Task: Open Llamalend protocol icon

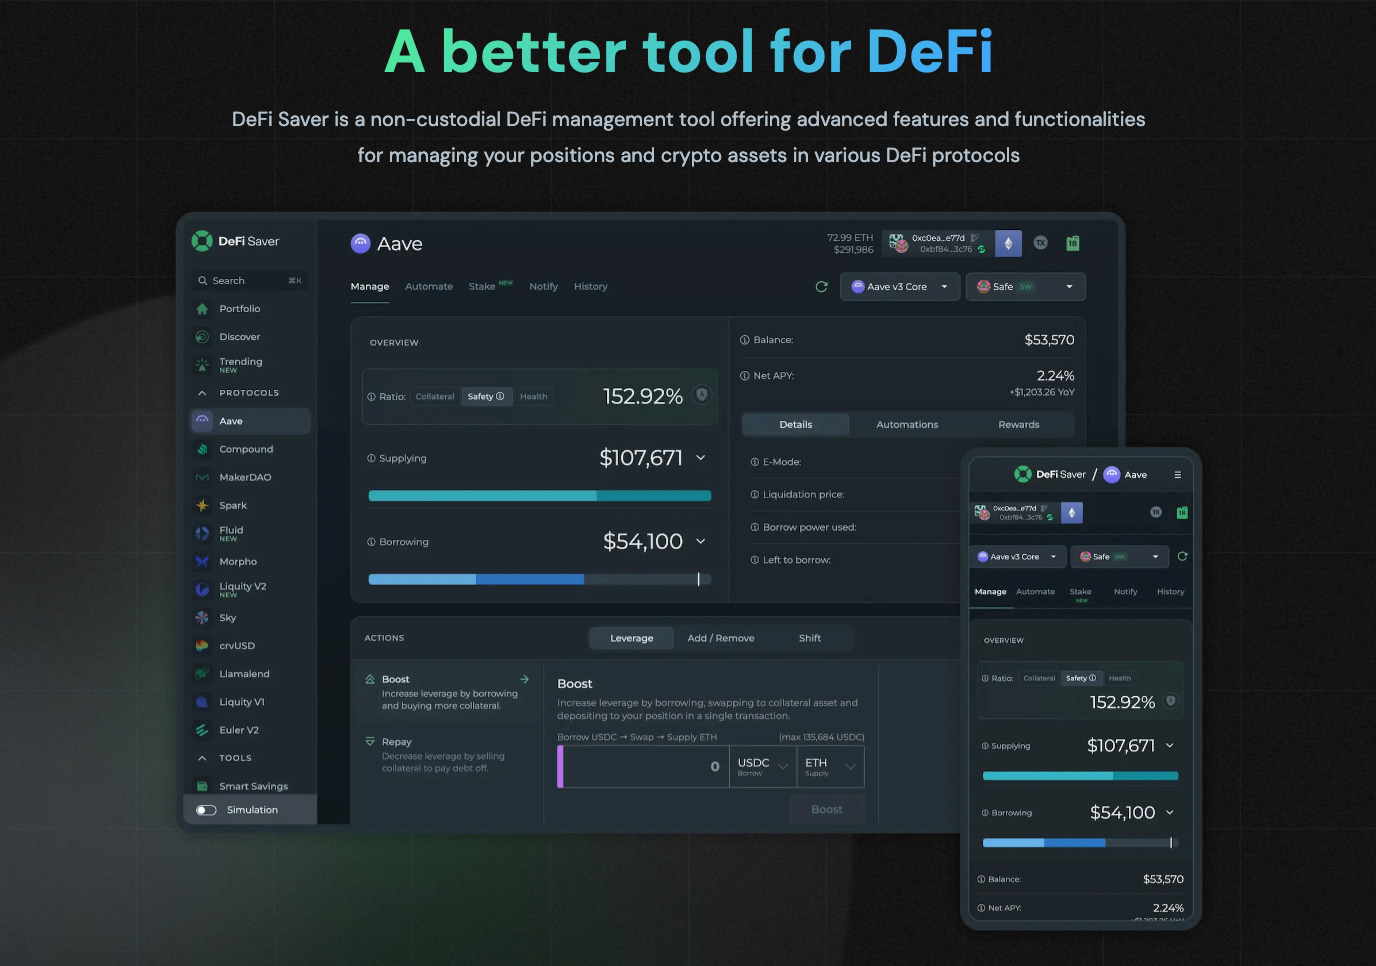Action: 203,673
